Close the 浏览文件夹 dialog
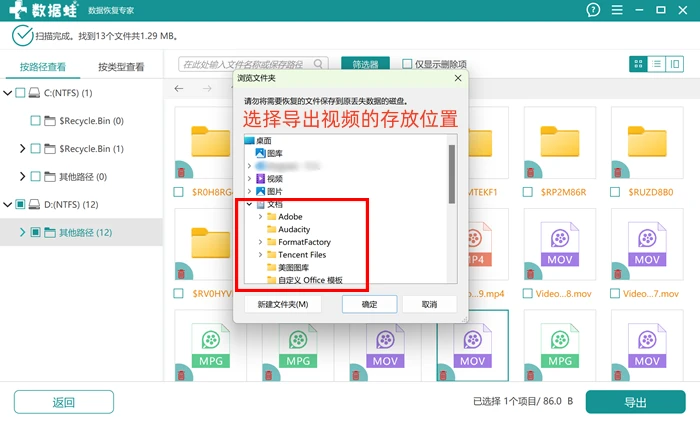This screenshot has width=700, height=425. click(458, 78)
